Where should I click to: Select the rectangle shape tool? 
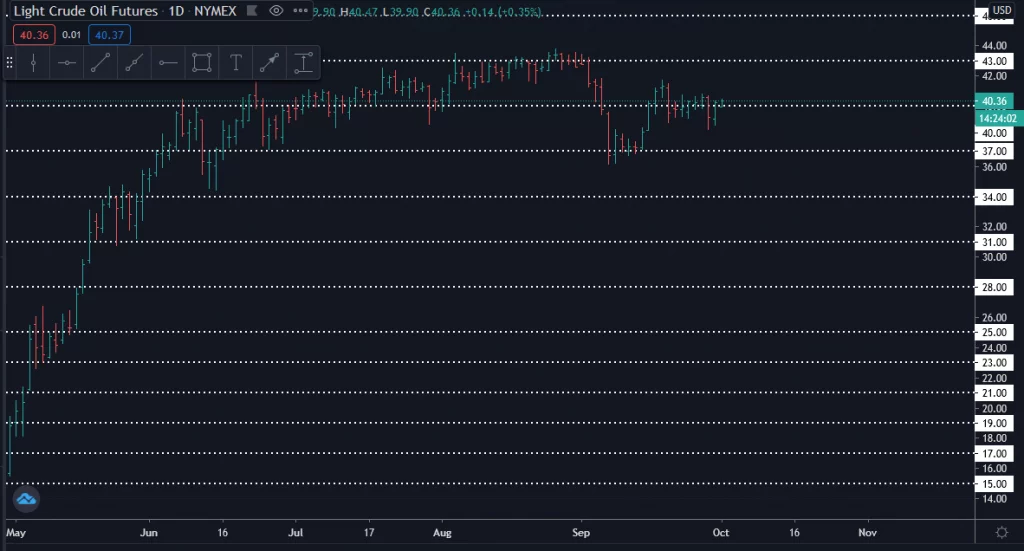201,63
